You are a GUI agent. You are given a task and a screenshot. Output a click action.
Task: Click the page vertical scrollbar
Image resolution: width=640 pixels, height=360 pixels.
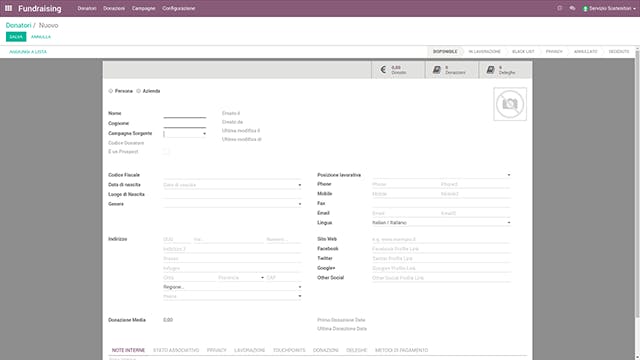(637, 184)
